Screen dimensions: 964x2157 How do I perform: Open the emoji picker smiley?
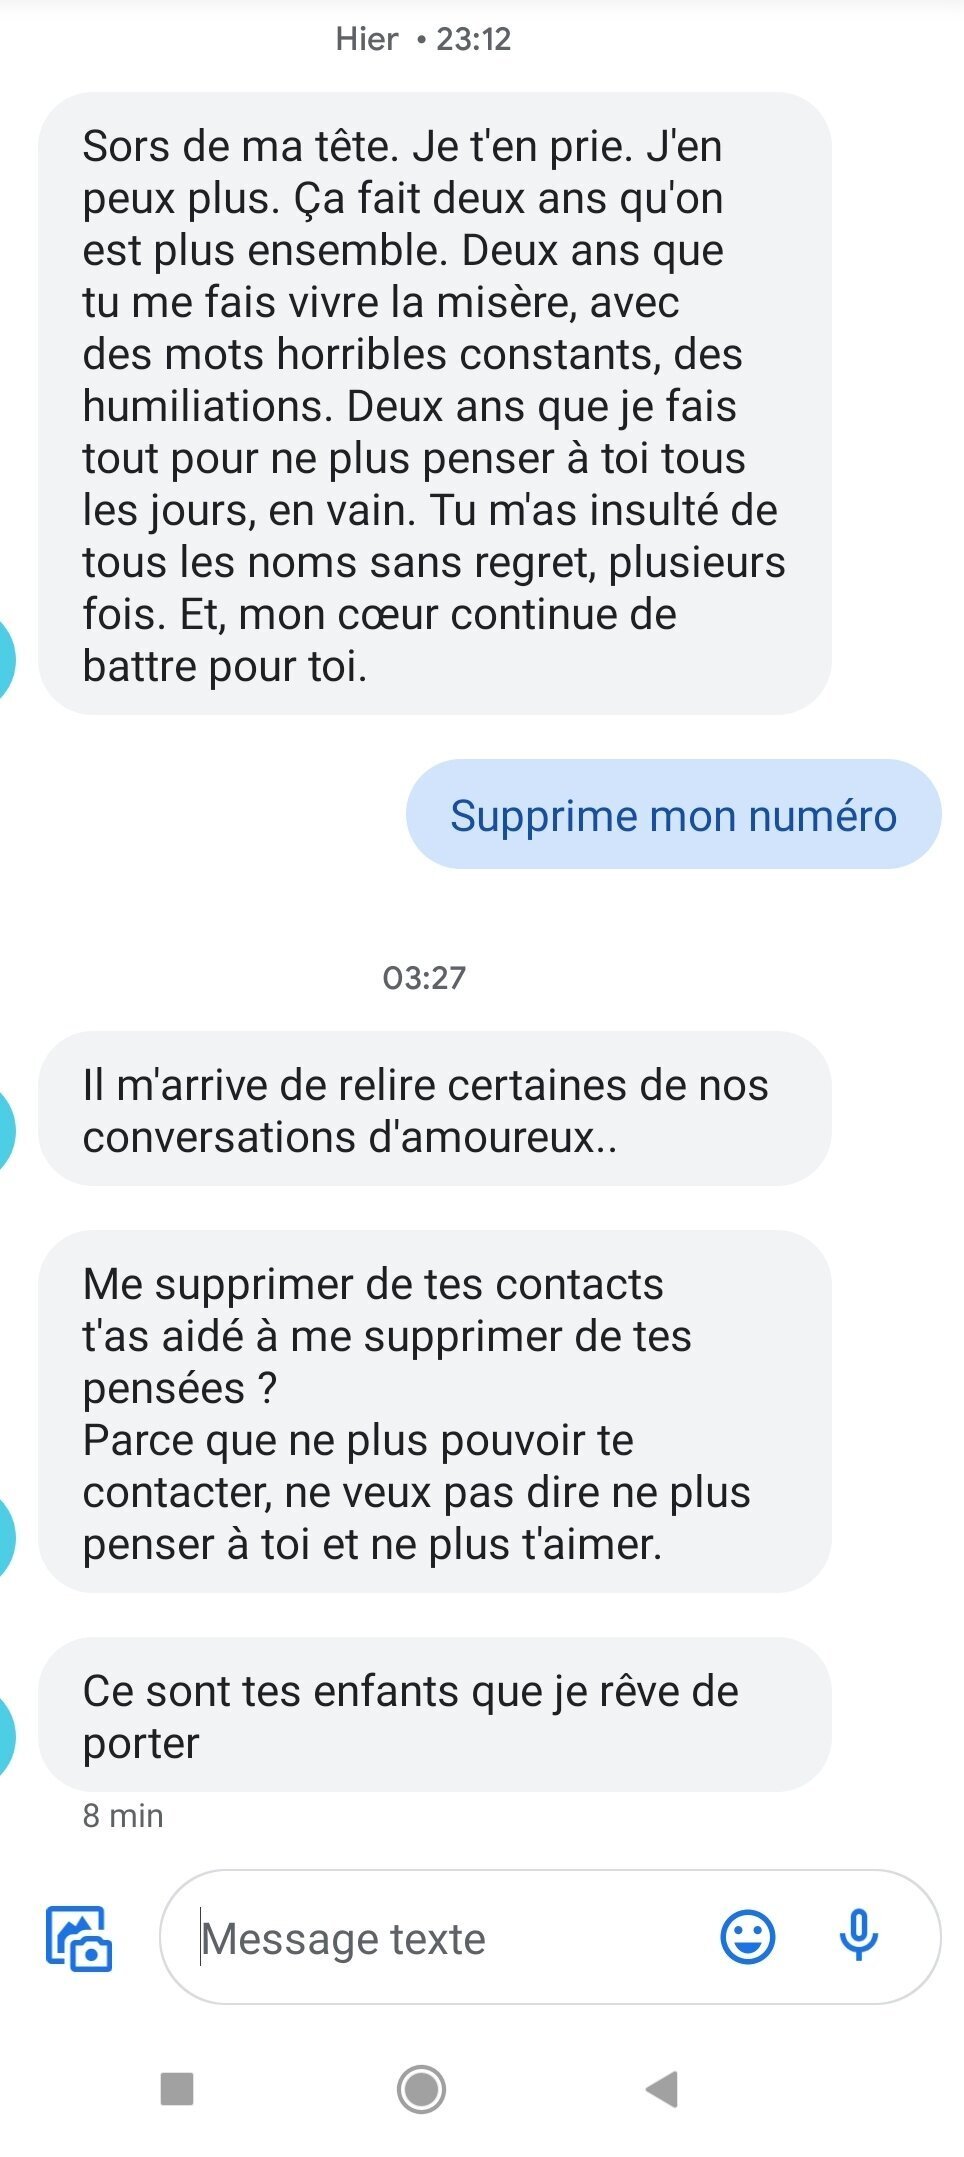point(747,1937)
